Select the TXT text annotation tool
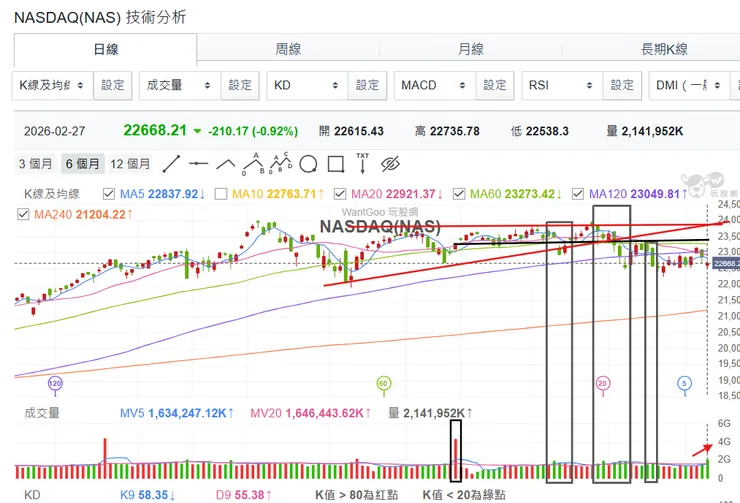740x503 pixels. (362, 164)
